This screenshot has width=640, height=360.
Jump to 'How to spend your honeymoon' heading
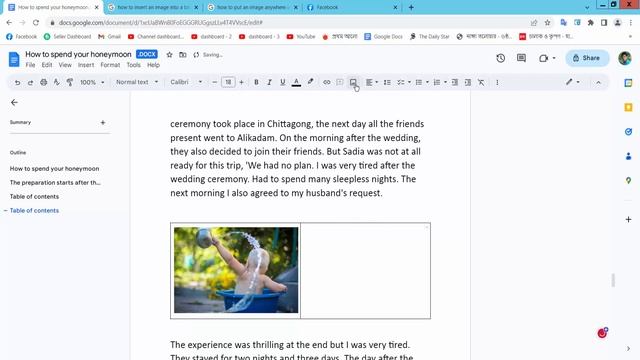coord(54,169)
